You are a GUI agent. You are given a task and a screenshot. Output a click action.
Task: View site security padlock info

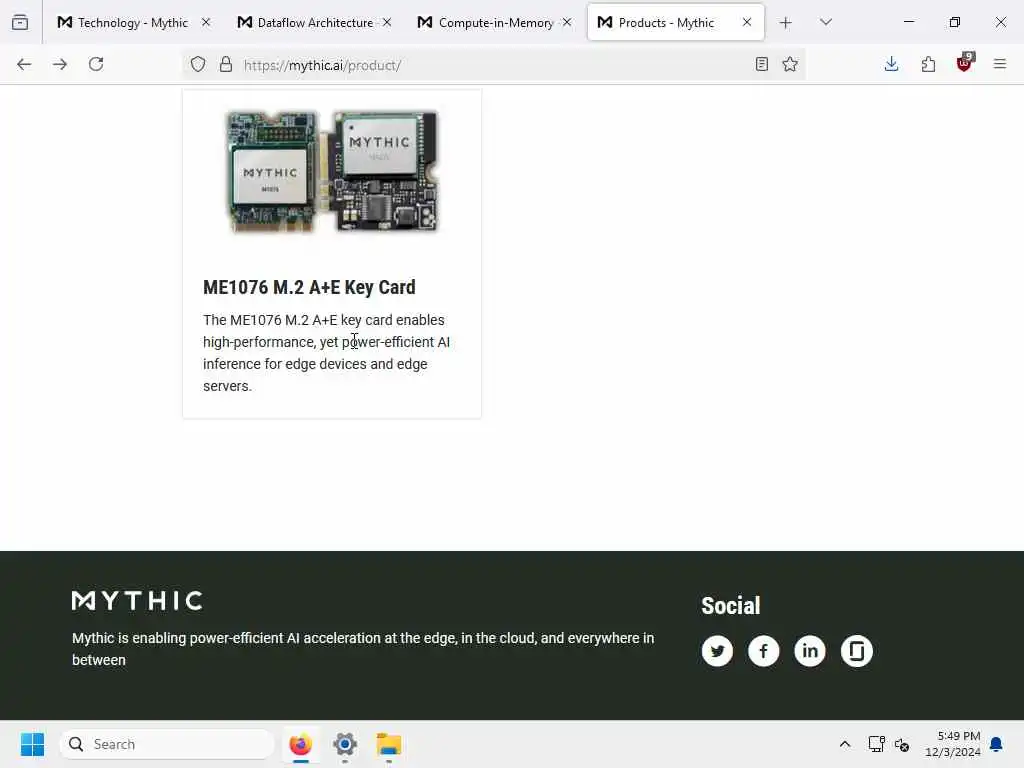point(226,64)
